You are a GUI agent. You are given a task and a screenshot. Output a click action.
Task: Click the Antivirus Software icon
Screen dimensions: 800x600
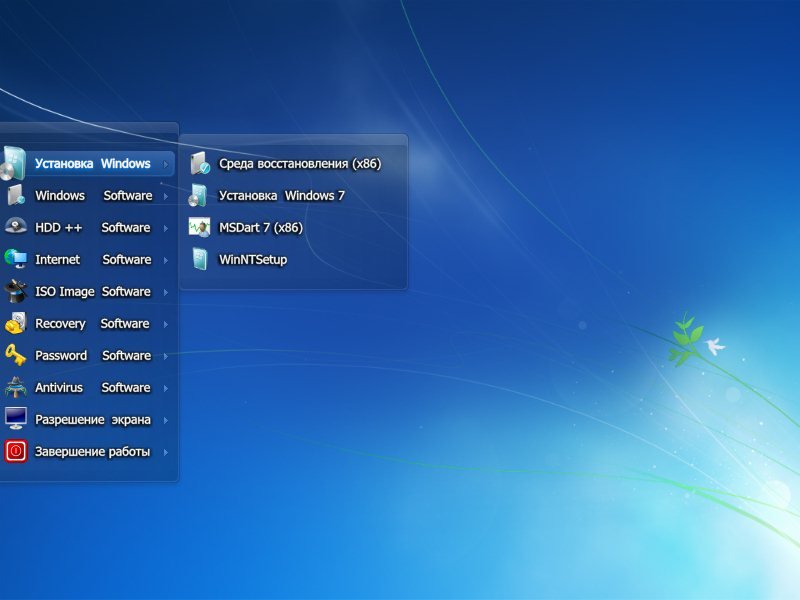coord(16,387)
